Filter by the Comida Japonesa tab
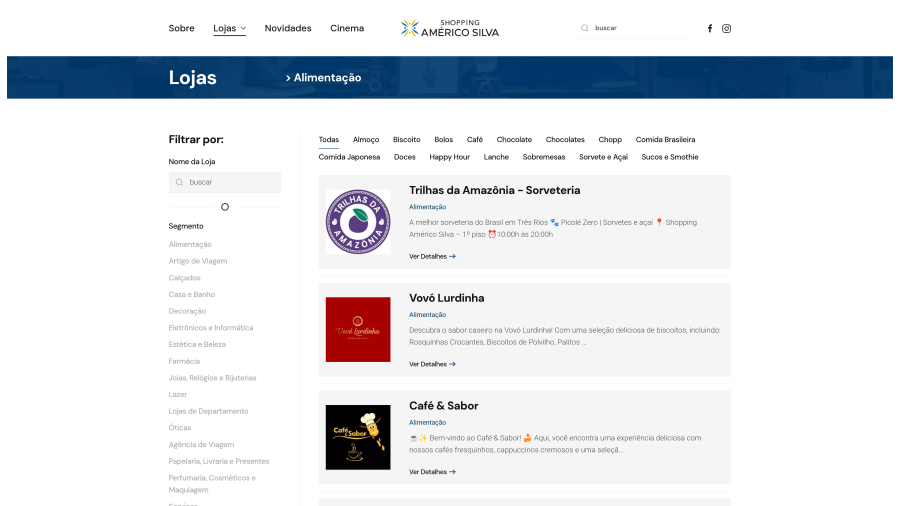900x506 pixels. coord(349,157)
